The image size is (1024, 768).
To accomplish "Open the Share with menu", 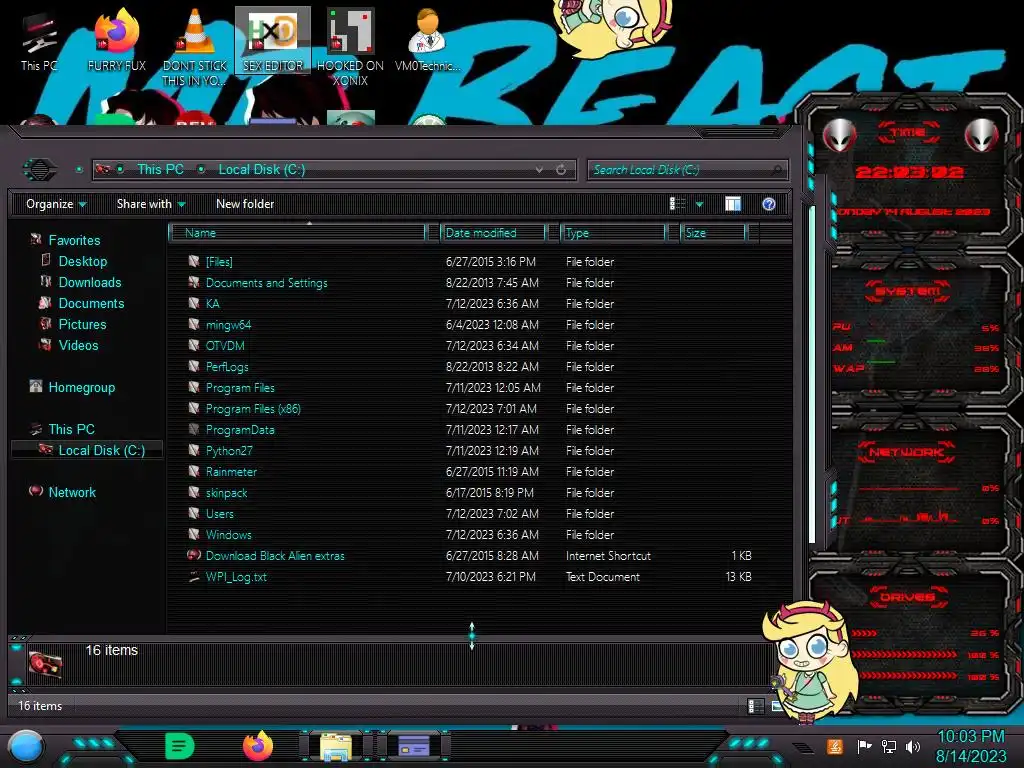I will pos(151,204).
